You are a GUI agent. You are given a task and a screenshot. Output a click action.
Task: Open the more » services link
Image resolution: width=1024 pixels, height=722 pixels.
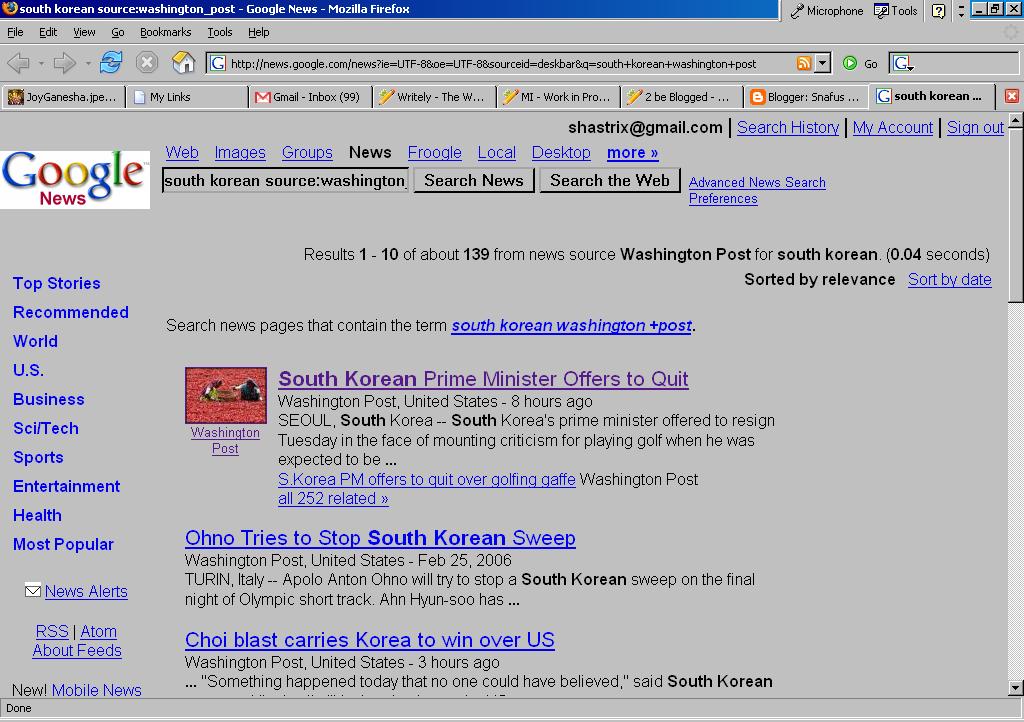pyautogui.click(x=632, y=153)
